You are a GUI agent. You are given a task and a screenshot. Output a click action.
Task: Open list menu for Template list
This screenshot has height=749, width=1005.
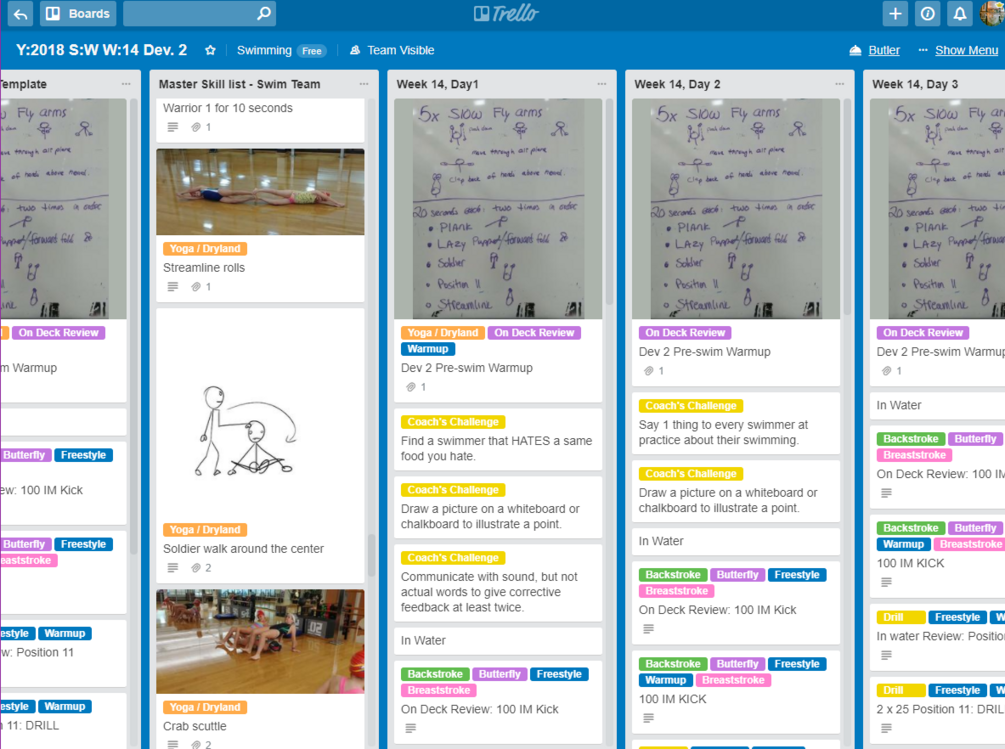pos(126,84)
